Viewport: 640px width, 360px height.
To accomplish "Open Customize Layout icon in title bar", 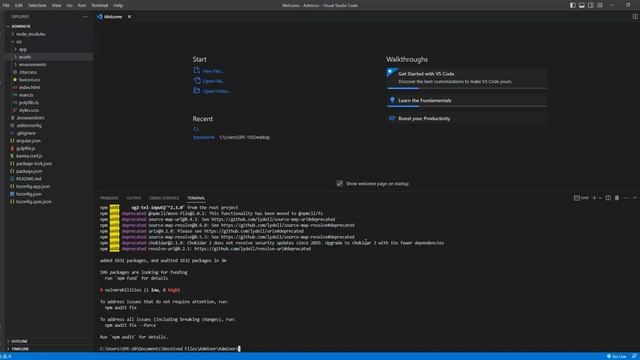I will 600,5.
